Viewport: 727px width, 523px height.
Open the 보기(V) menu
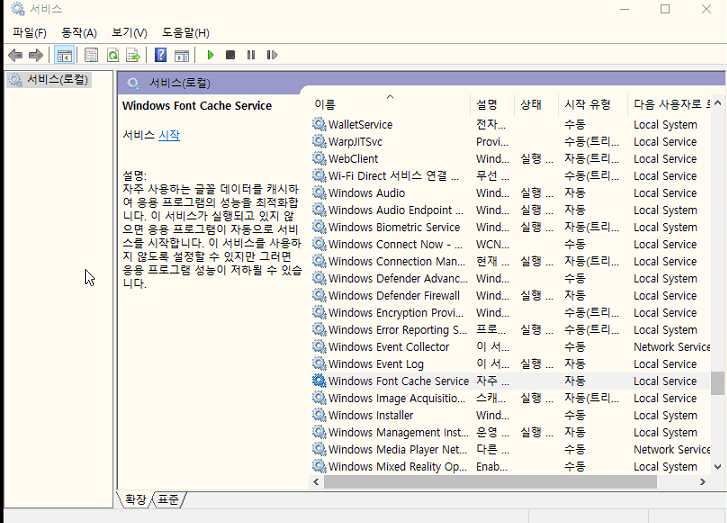(x=129, y=33)
